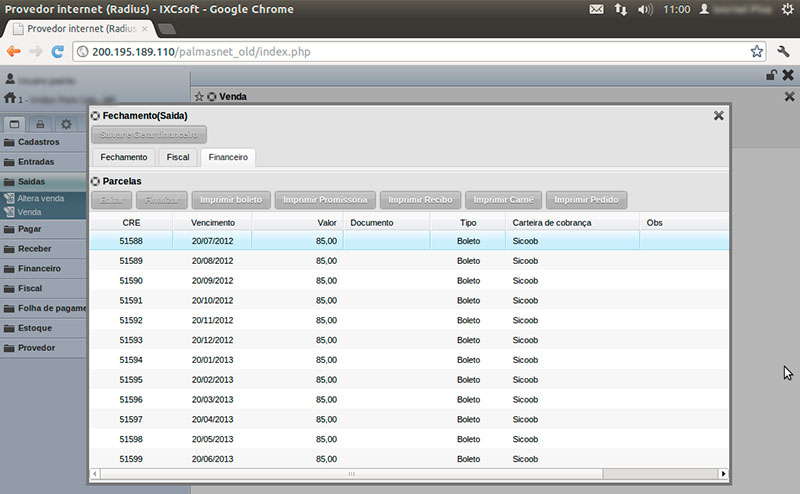Select the row with CRE 51589
This screenshot has height=494, width=800.
(409, 261)
